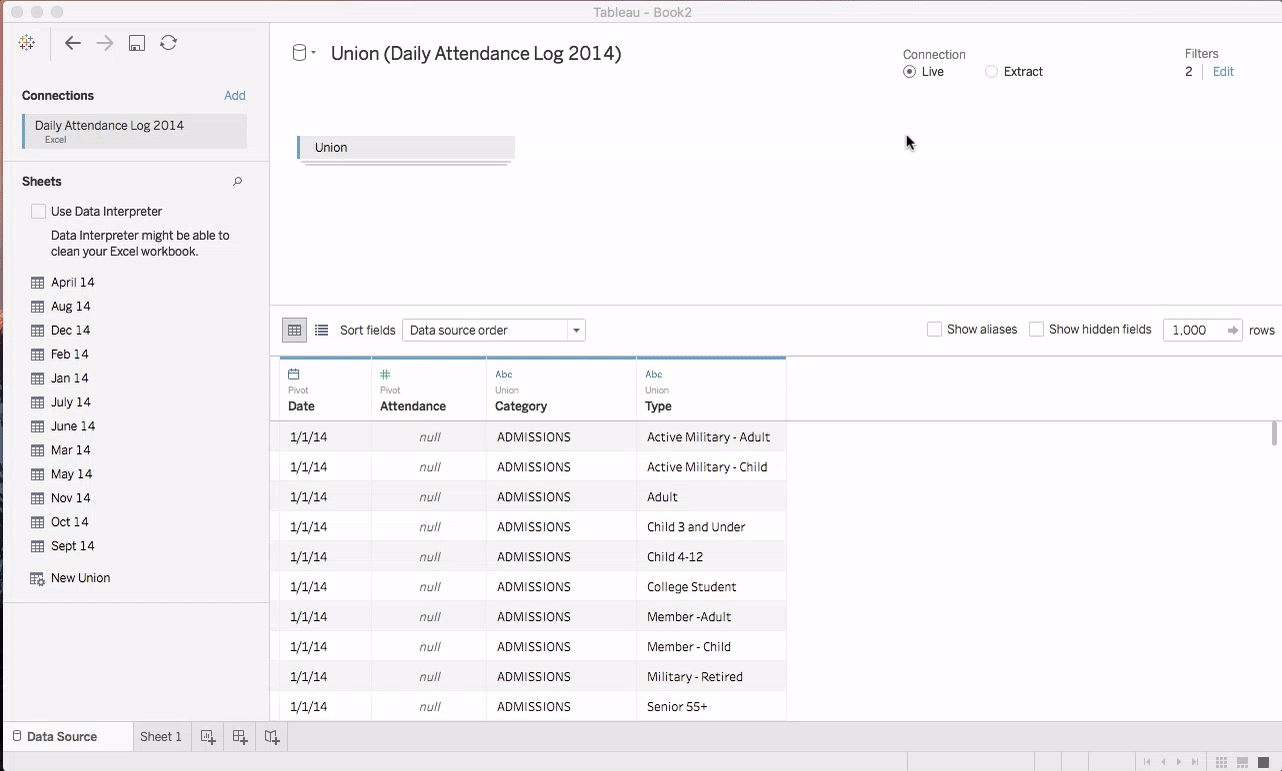Open the Sort fields dropdown
The height and width of the screenshot is (771, 1282).
click(494, 330)
